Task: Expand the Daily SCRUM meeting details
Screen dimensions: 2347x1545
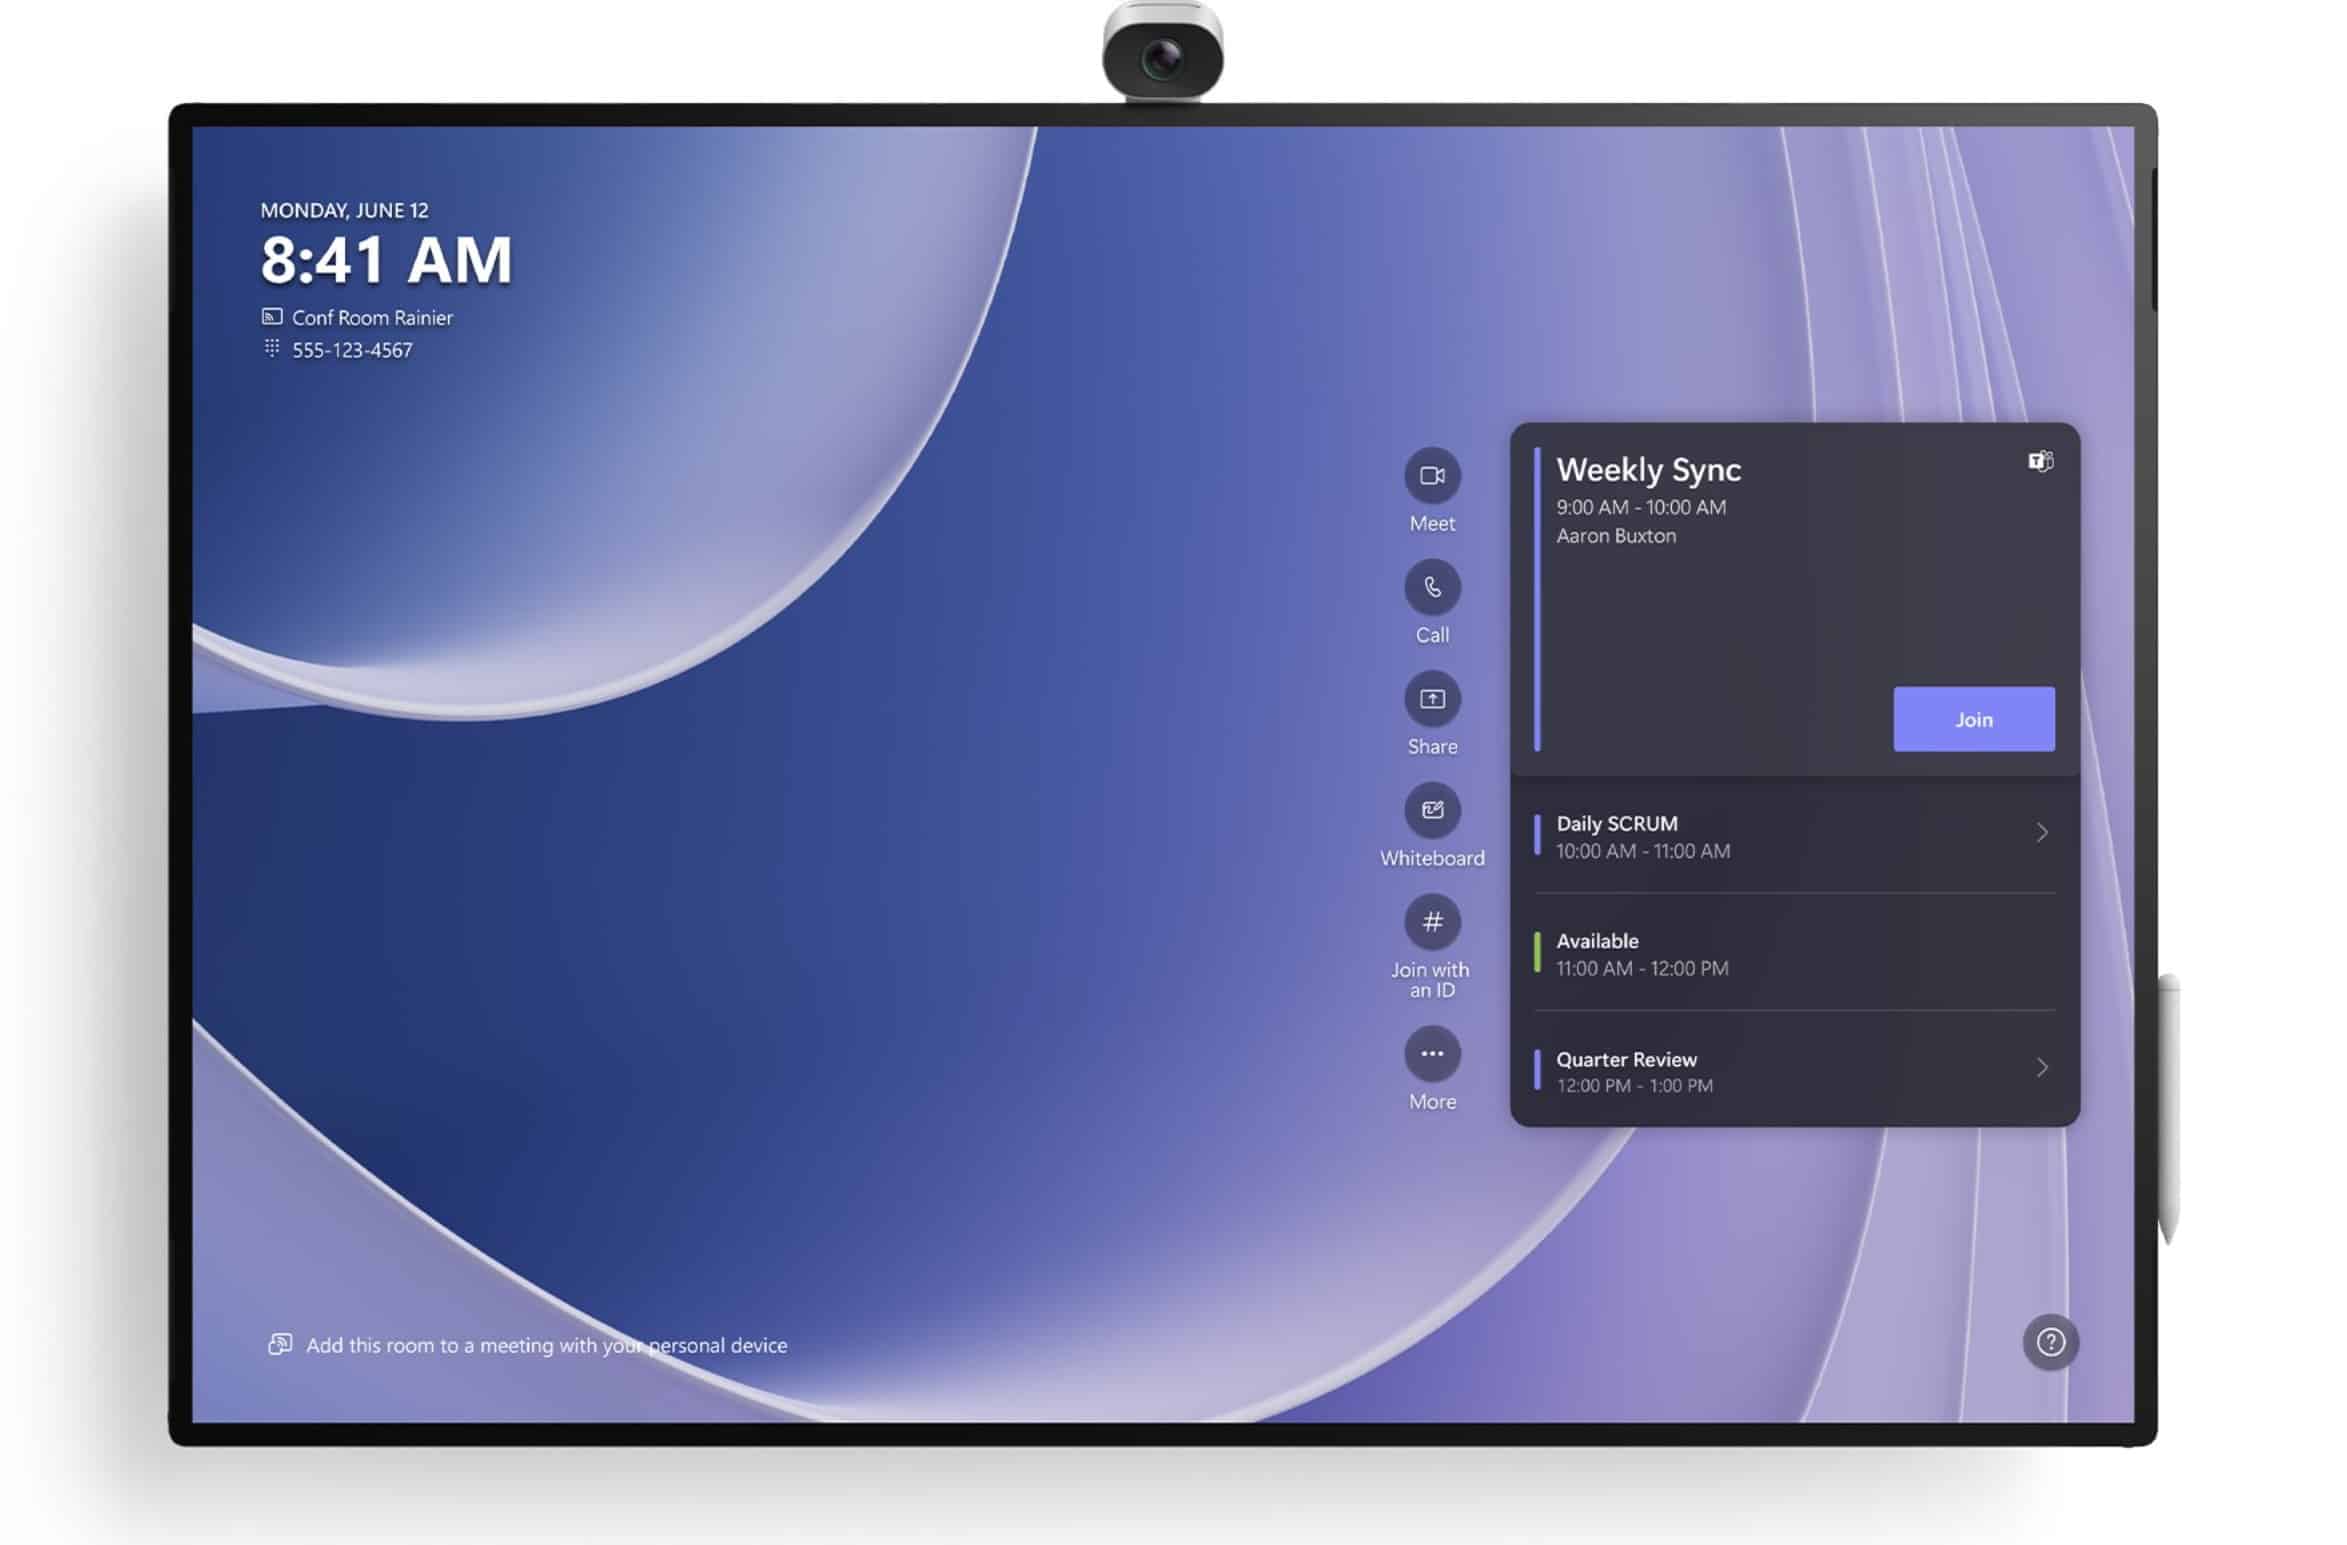Action: point(2040,833)
